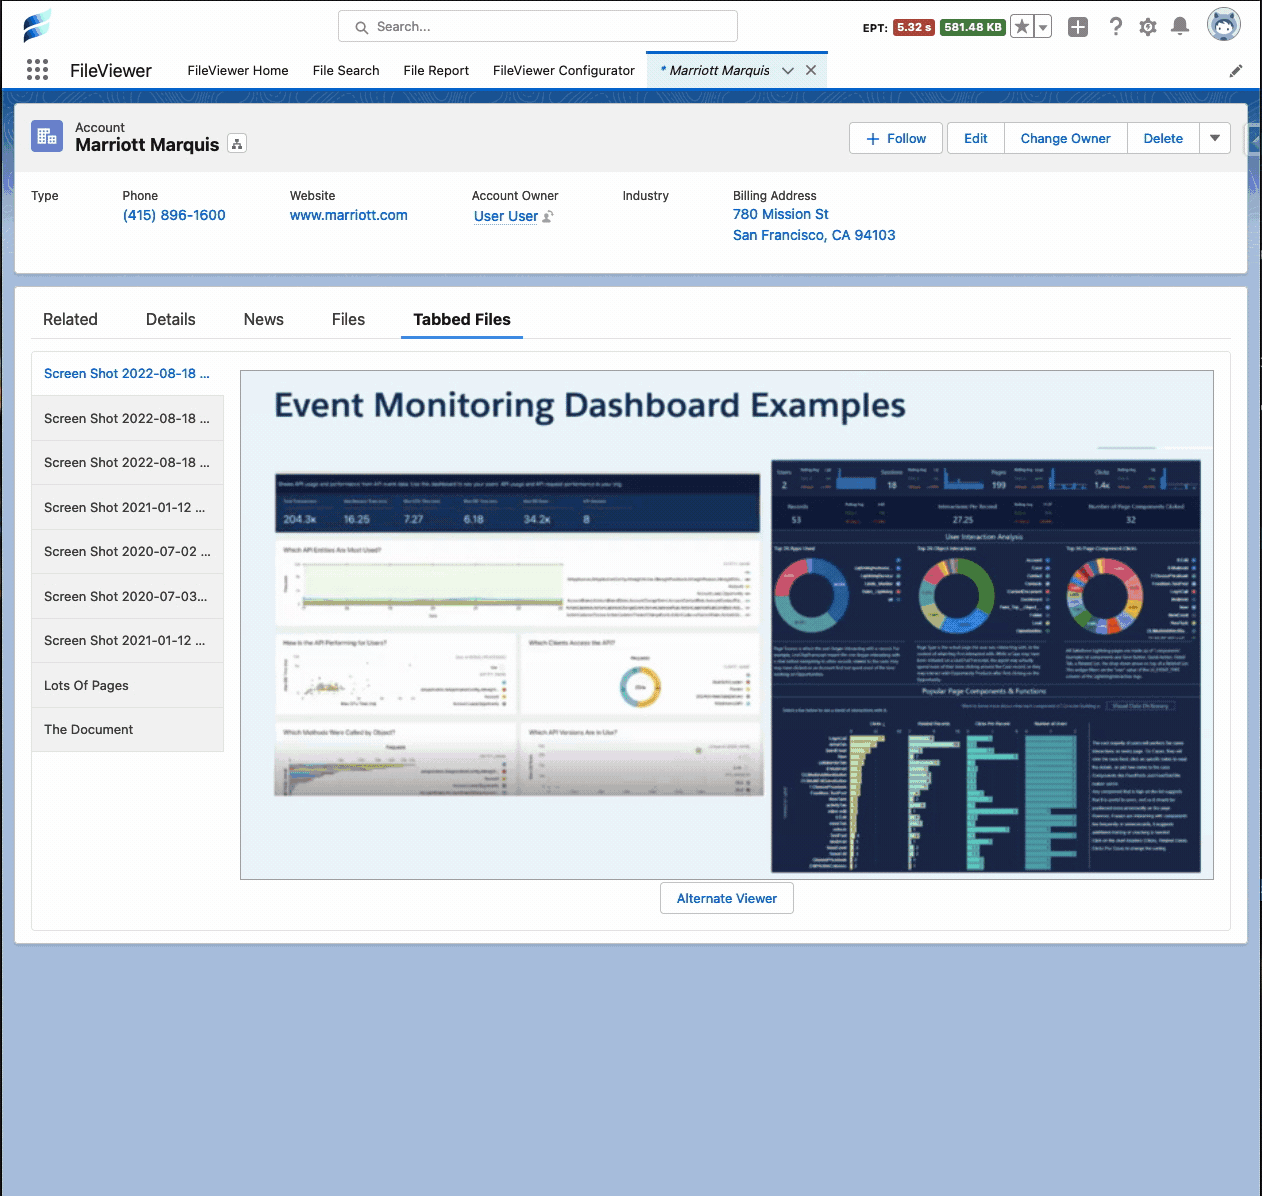The height and width of the screenshot is (1196, 1262).
Task: Select the Tabbed Files tab
Action: [x=462, y=319]
